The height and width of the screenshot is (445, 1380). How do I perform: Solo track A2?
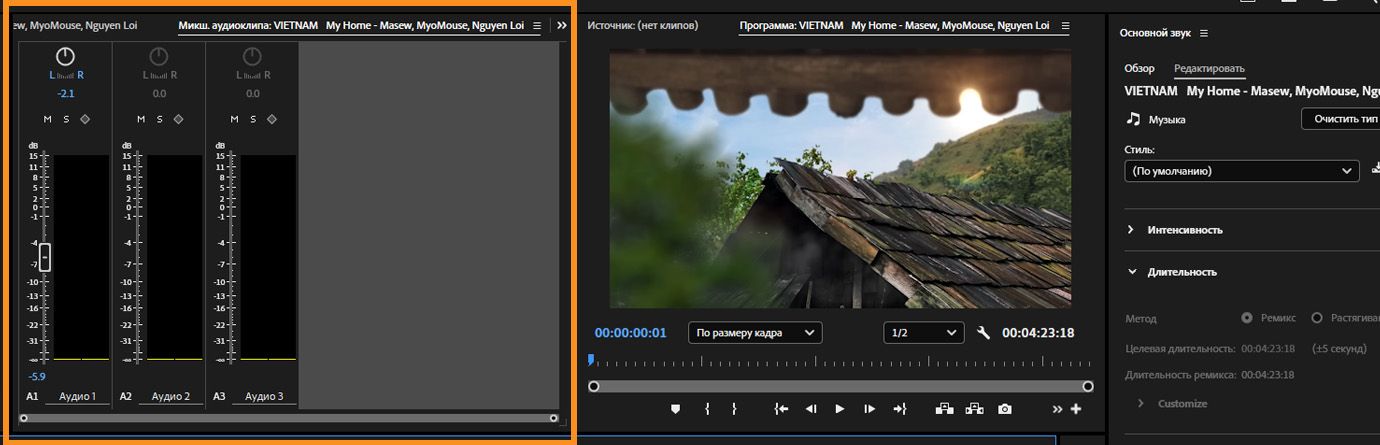[x=159, y=119]
